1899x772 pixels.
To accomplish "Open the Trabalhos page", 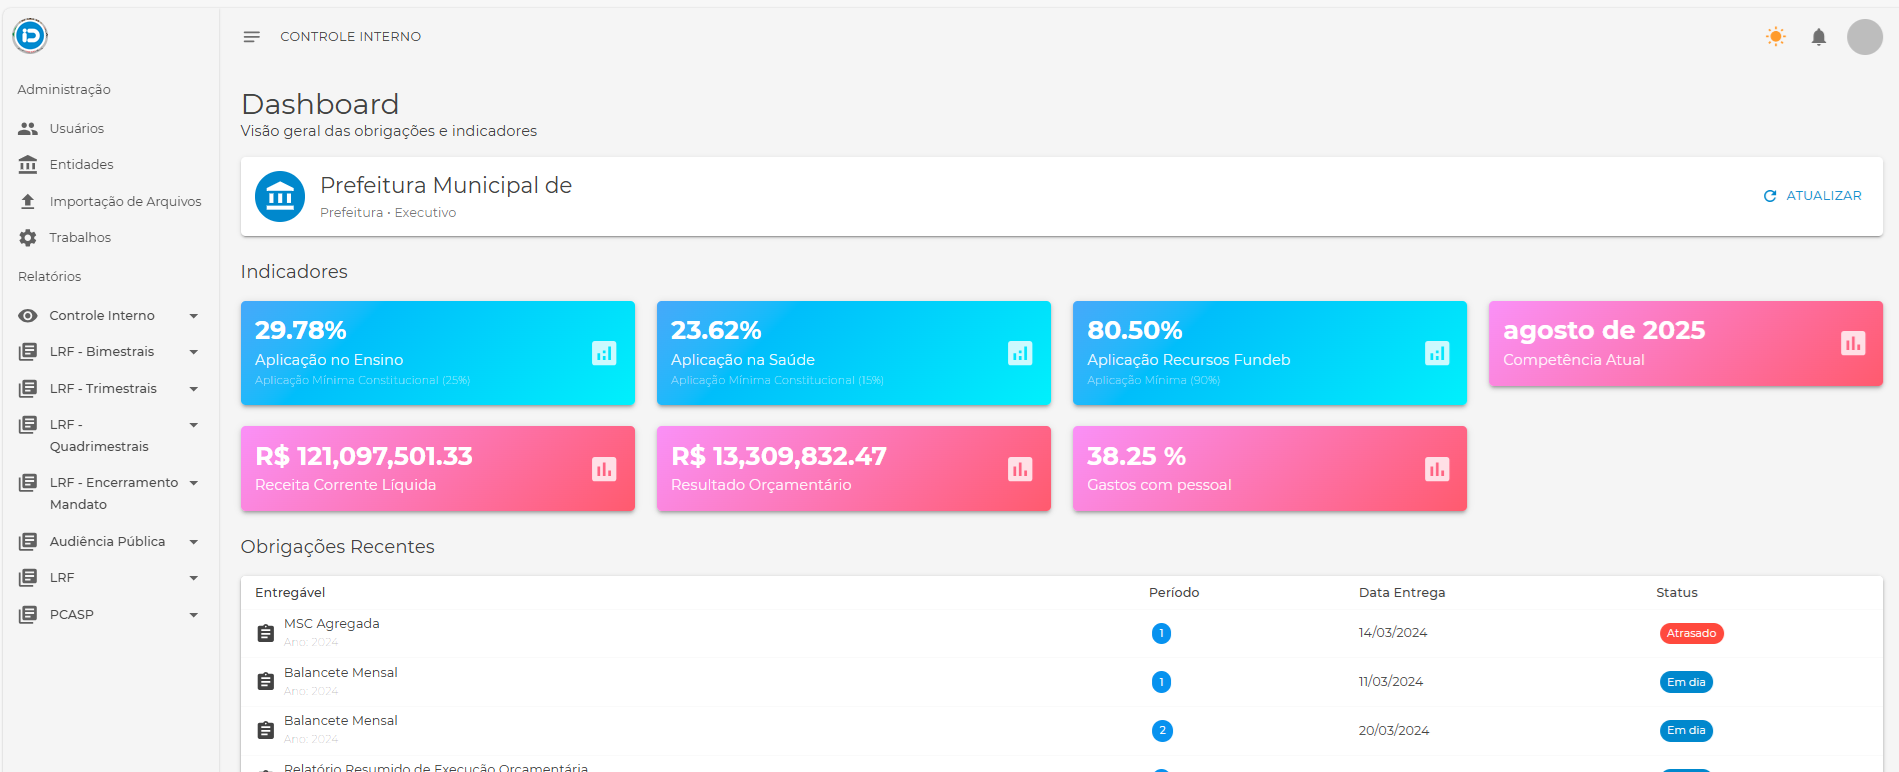I will [80, 238].
